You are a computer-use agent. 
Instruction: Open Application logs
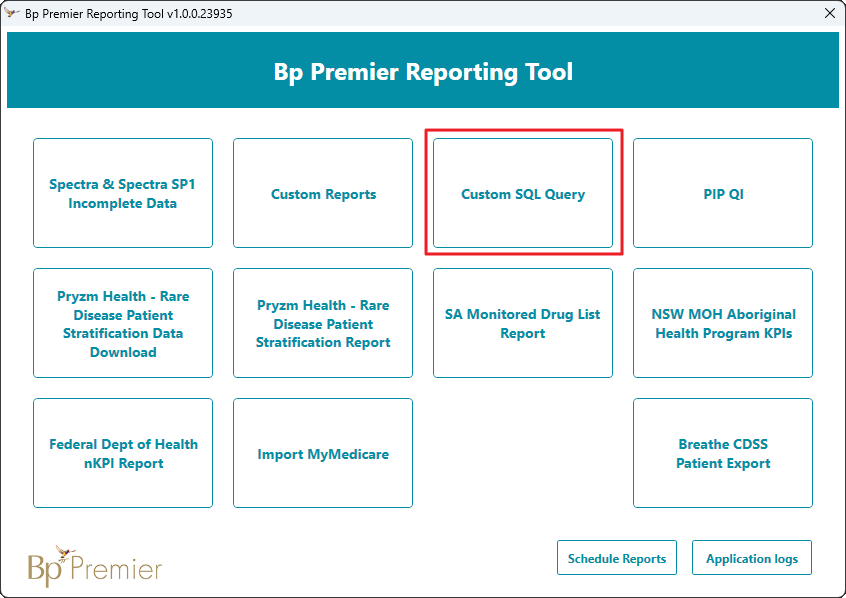[x=752, y=558]
